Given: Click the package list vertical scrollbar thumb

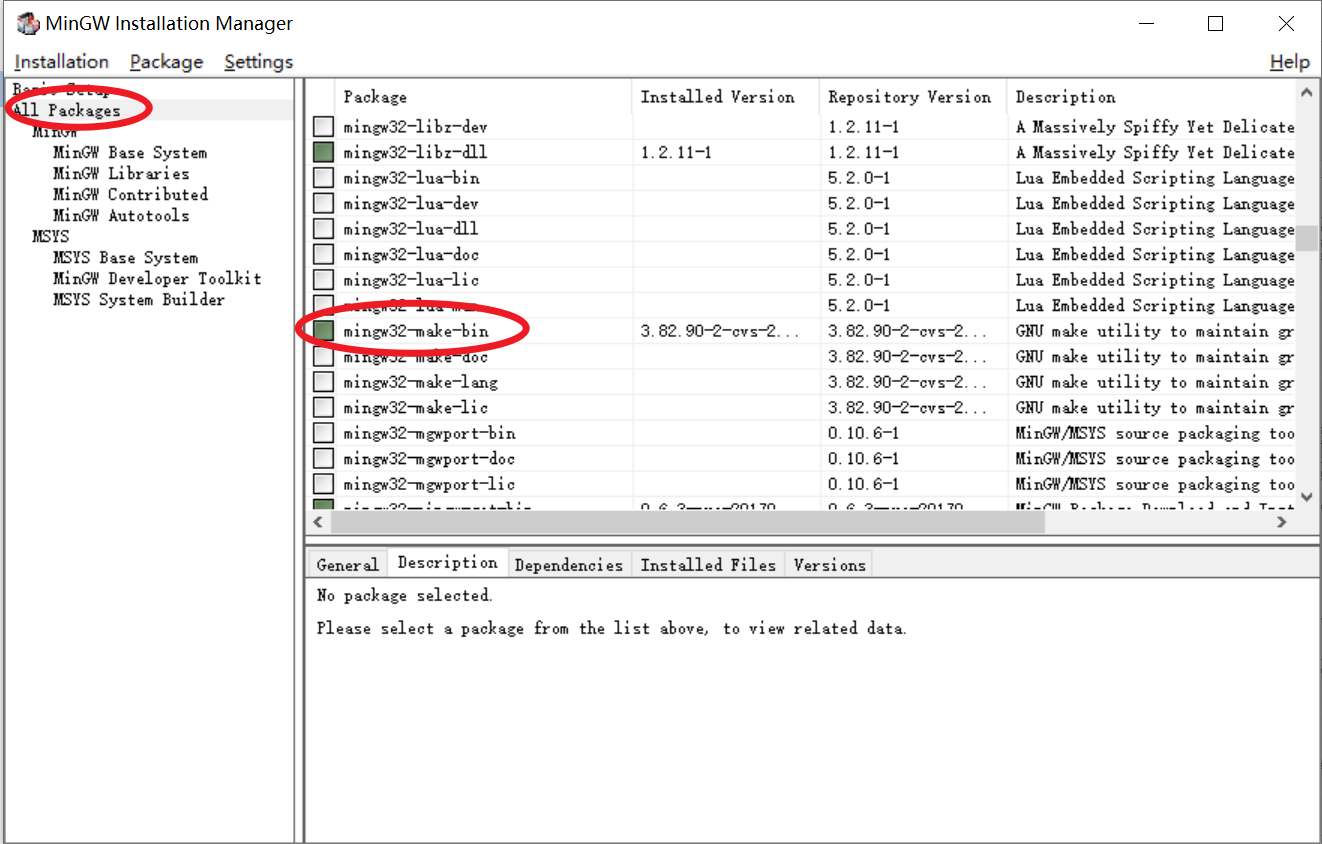Looking at the screenshot, I should (1307, 238).
